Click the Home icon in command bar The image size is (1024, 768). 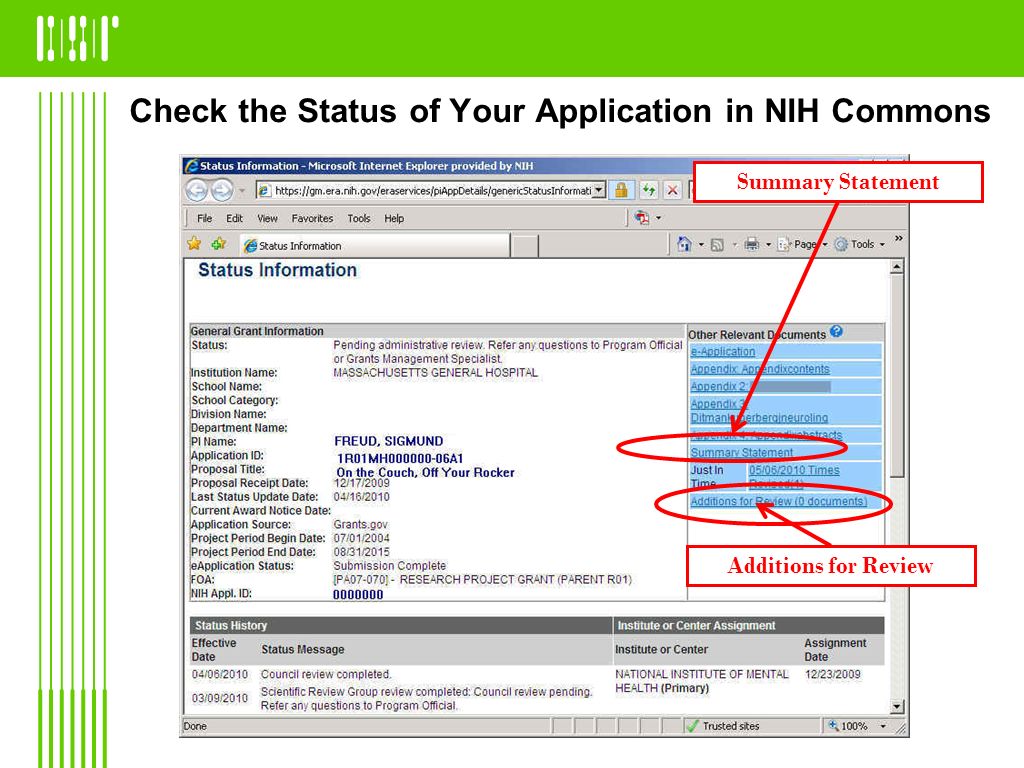pyautogui.click(x=684, y=244)
